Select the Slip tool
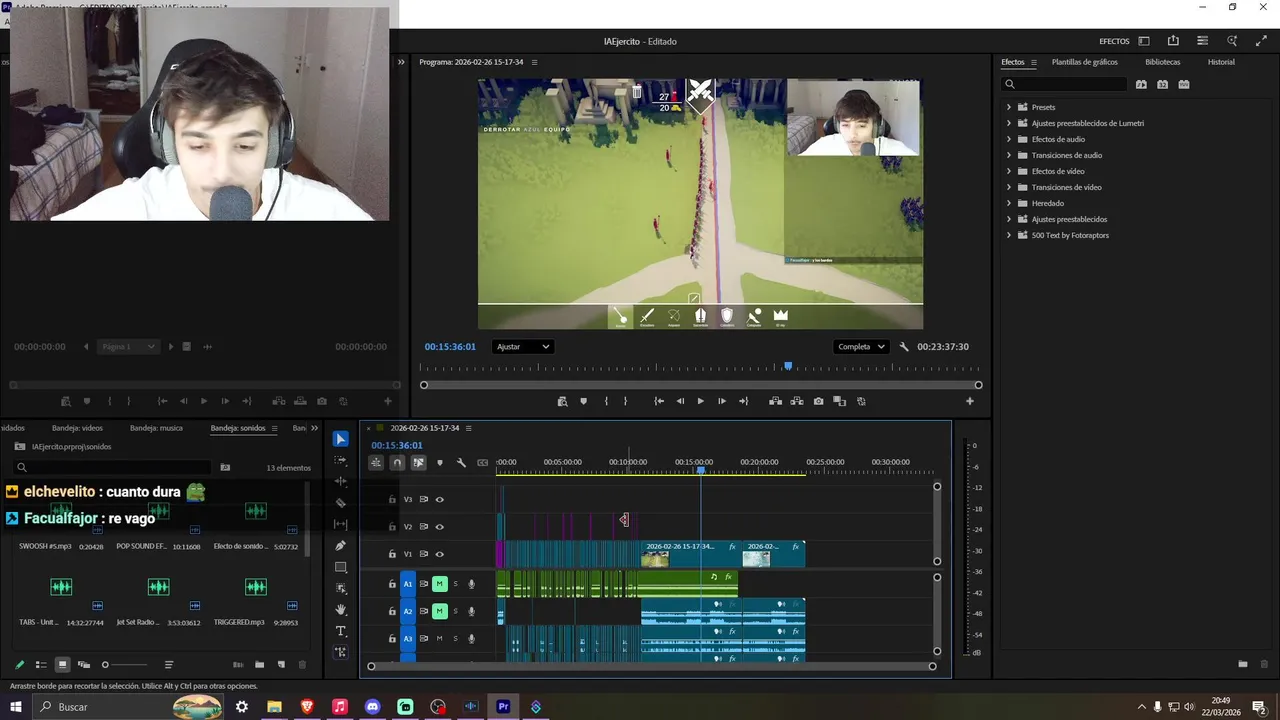Screen dimensions: 1280x720 pyautogui.click(x=340, y=524)
